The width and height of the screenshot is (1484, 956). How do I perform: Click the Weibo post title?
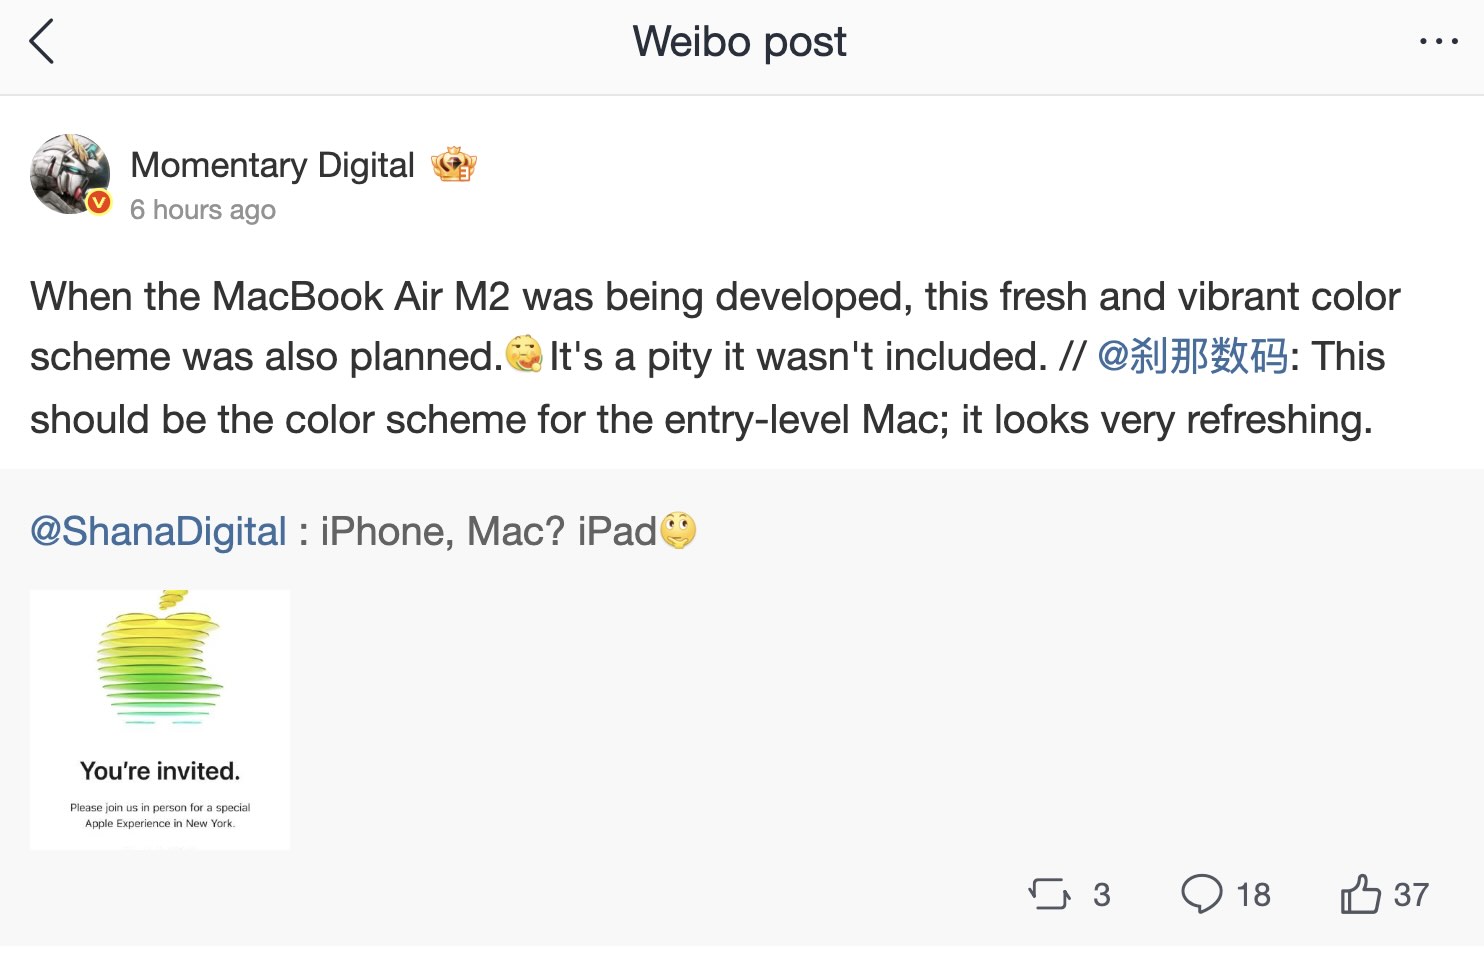tap(739, 41)
